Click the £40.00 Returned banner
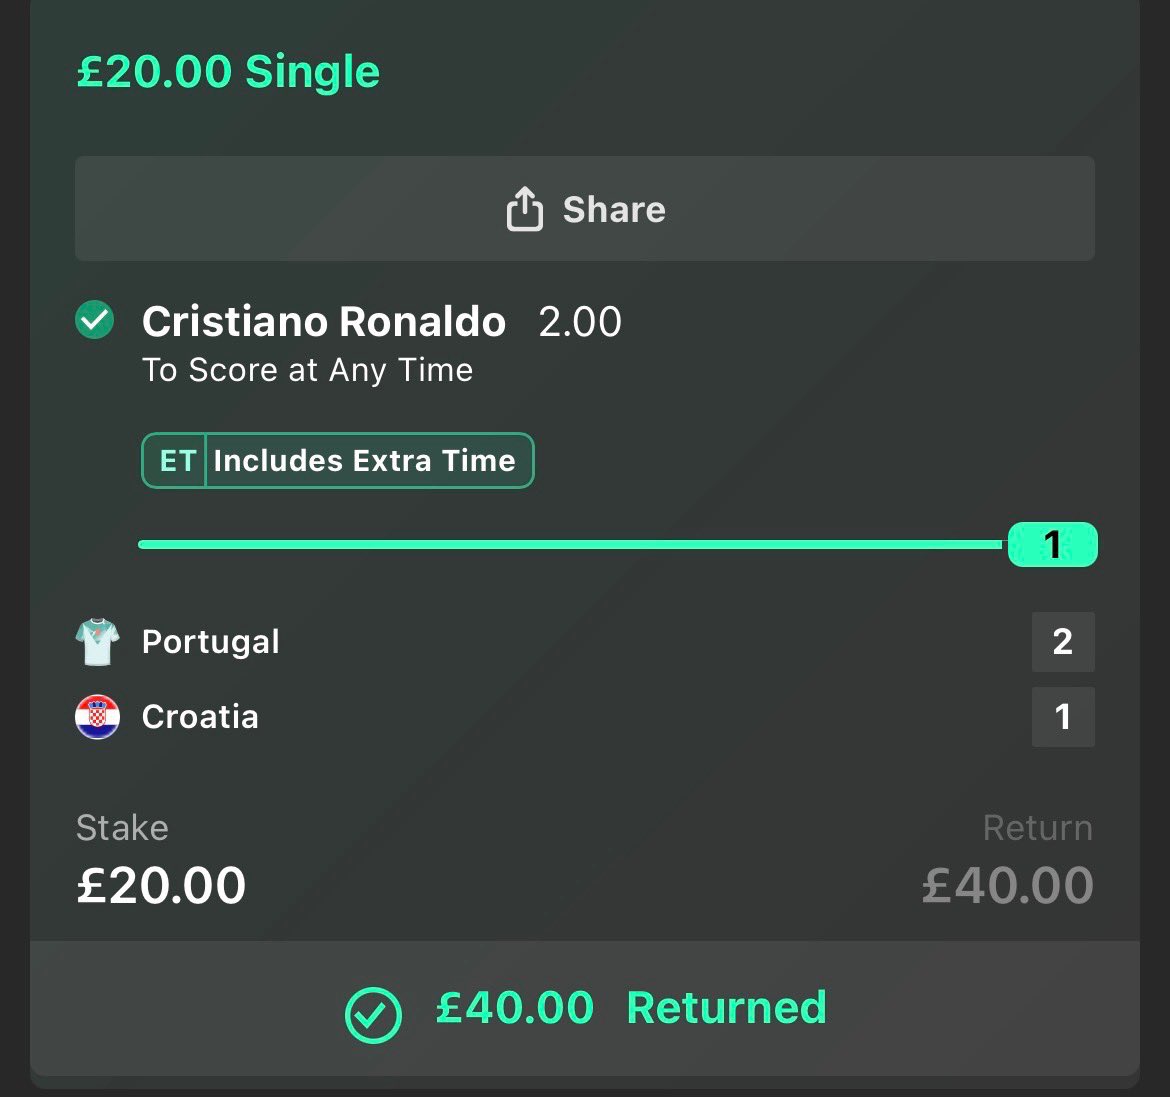This screenshot has width=1170, height=1097. pos(585,1008)
